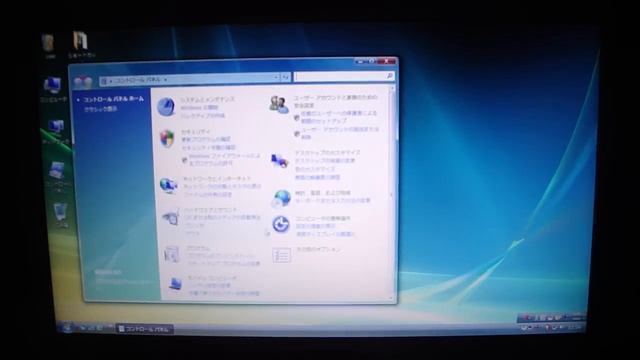The image size is (640, 360).
Task: Open the Hardware and Sound icon
Action: point(171,218)
